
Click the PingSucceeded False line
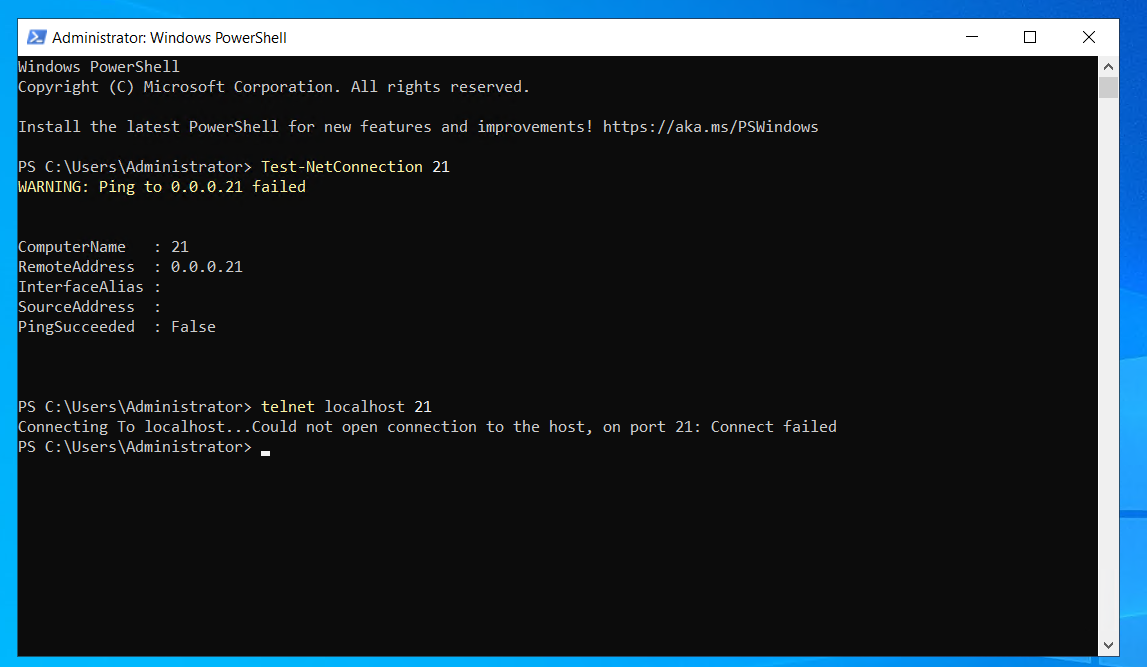click(116, 326)
